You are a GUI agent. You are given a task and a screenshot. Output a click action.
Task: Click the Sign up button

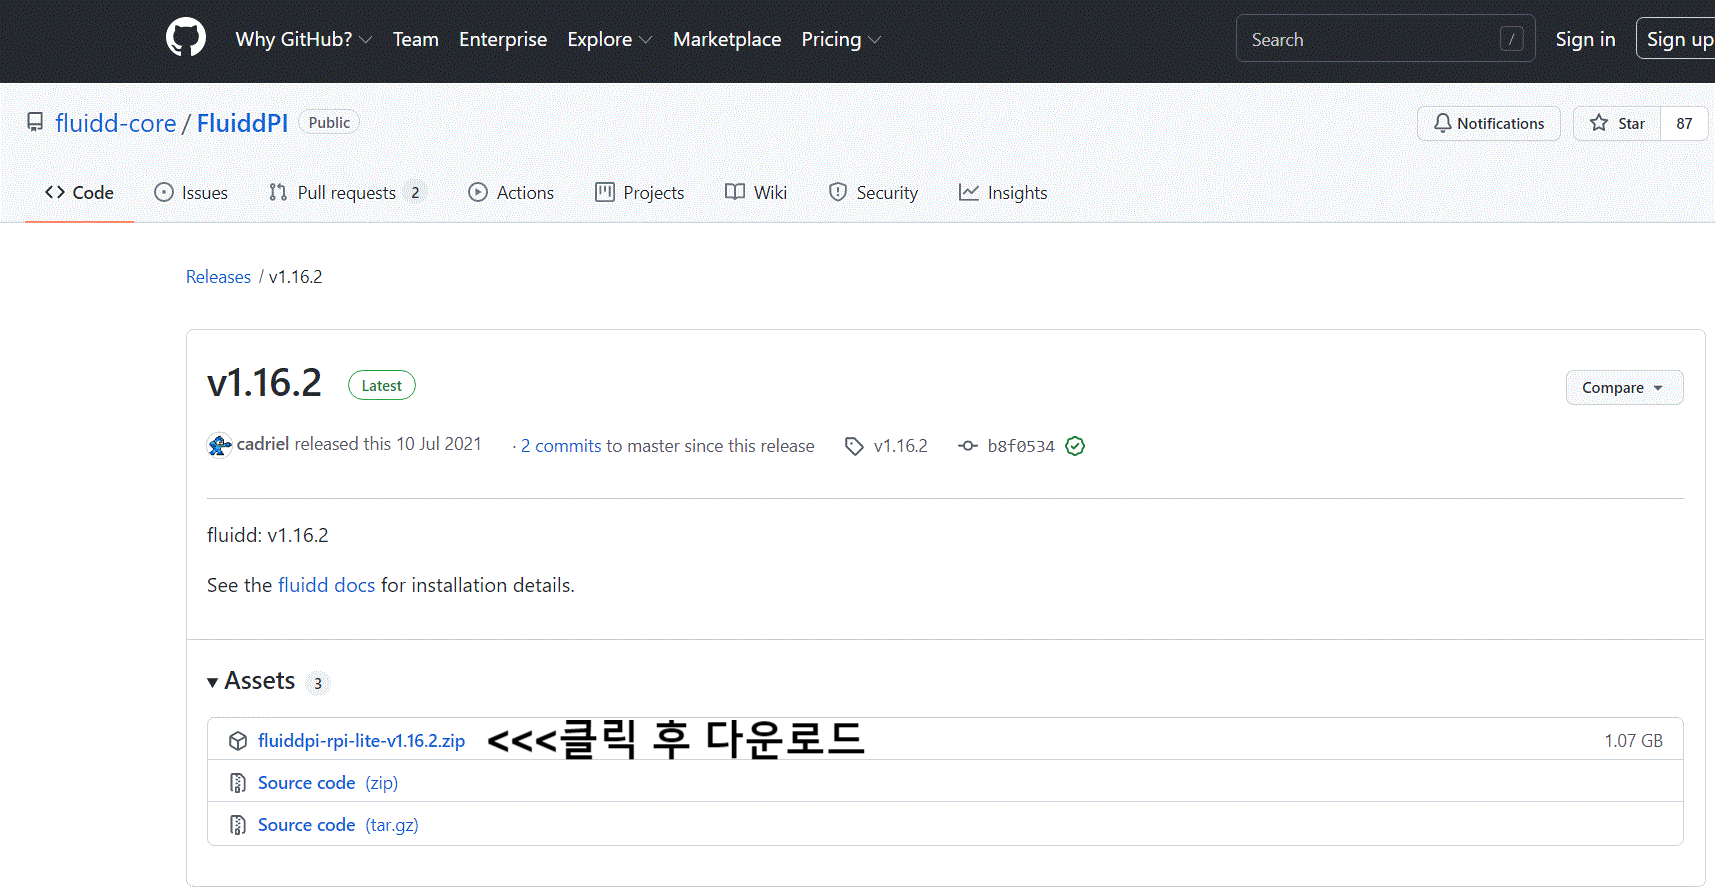(1677, 39)
